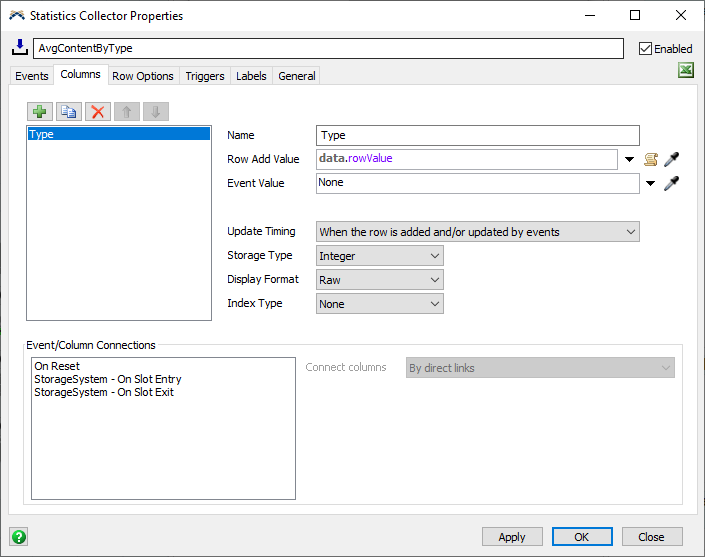Toggle the Enabled checkbox
The width and height of the screenshot is (705, 557).
coord(645,48)
